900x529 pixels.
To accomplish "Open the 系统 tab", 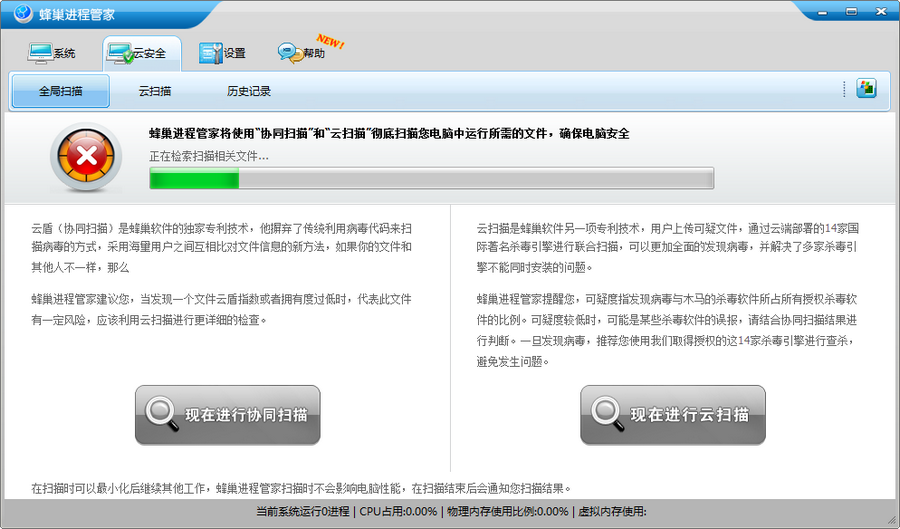I will coord(51,53).
